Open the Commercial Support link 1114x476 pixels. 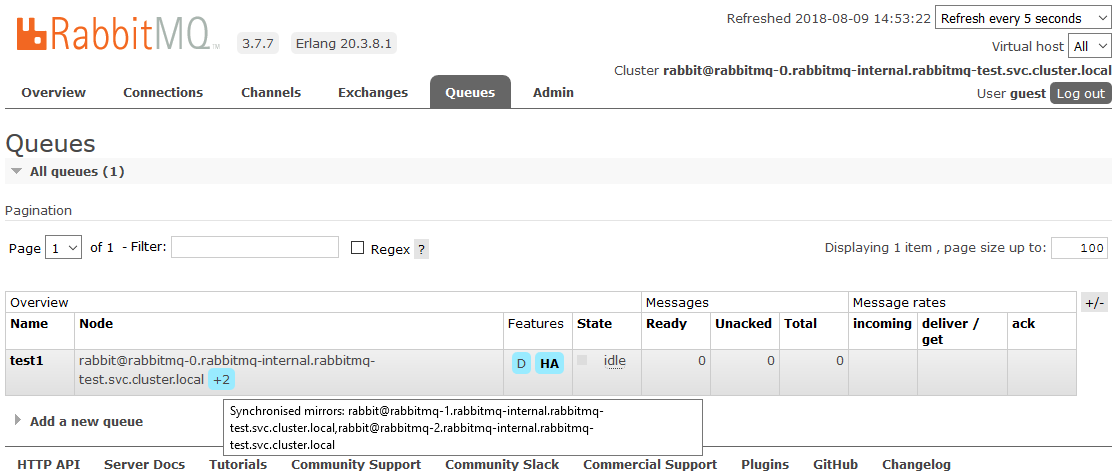click(650, 465)
